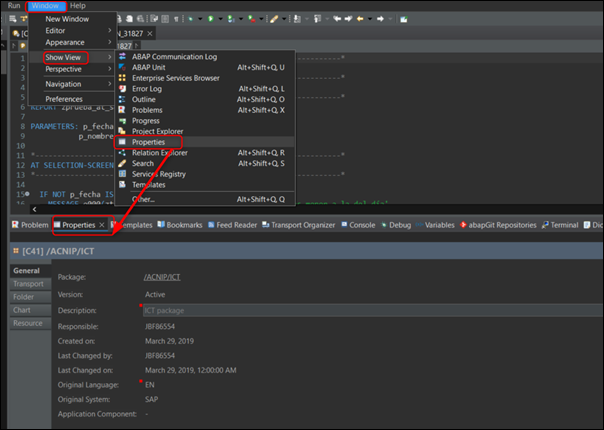The width and height of the screenshot is (604, 430).
Task: Open the Window menu
Action: point(45,6)
